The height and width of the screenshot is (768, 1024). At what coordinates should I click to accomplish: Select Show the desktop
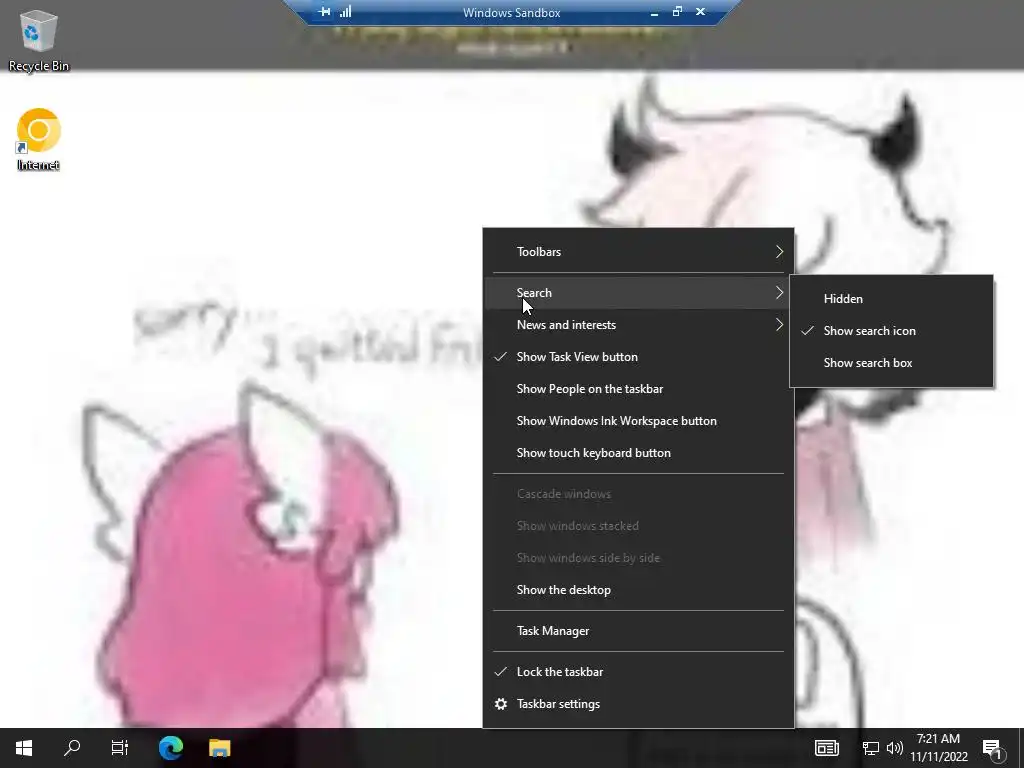pos(638,590)
